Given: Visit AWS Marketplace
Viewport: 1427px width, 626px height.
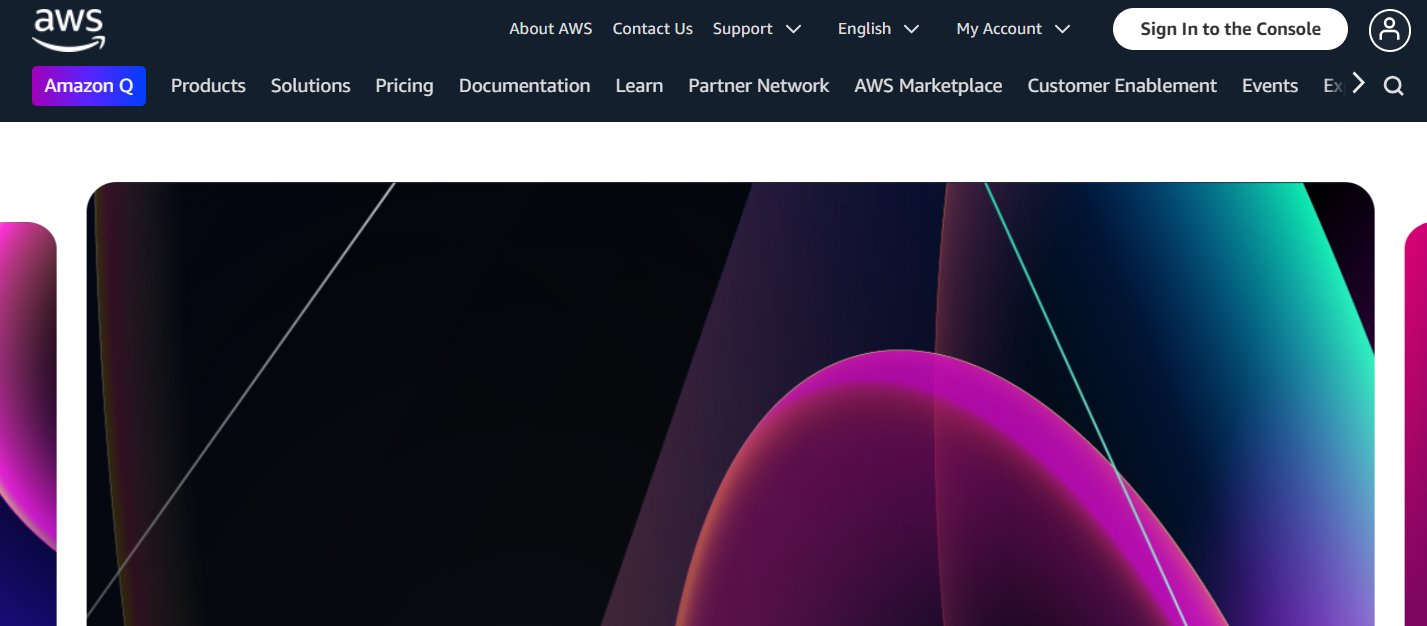Looking at the screenshot, I should (928, 86).
